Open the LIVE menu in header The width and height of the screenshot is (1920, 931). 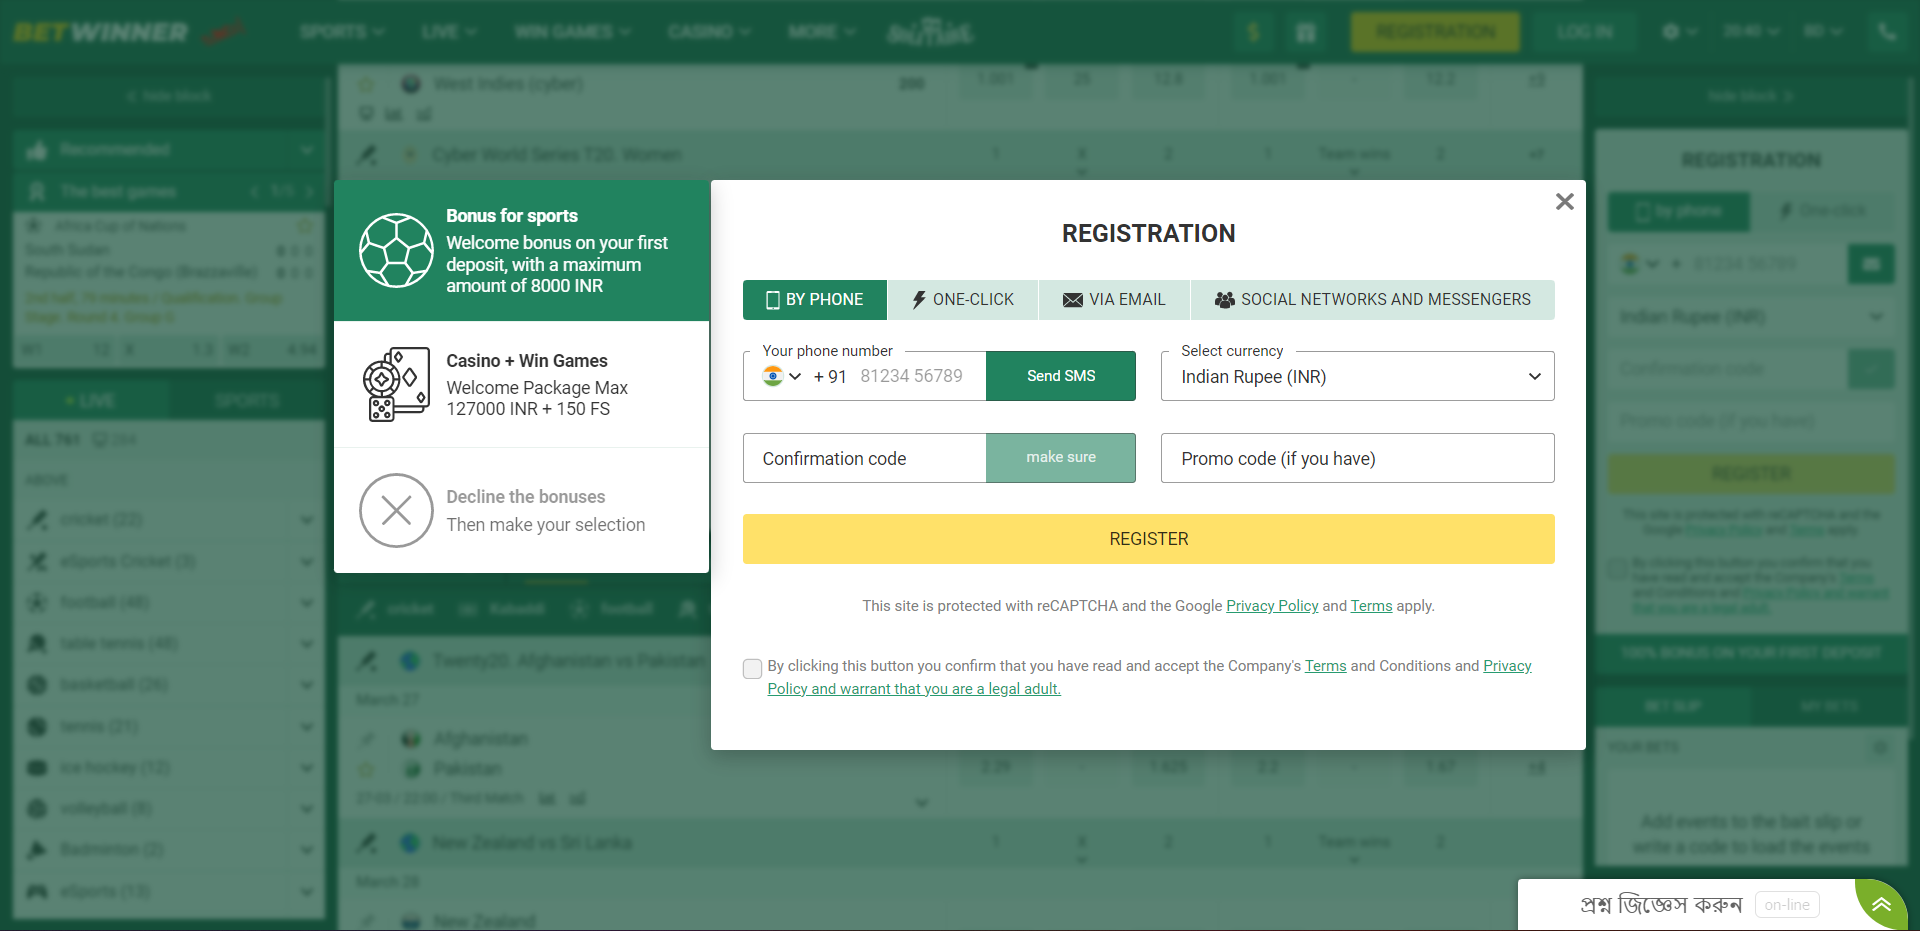[x=449, y=32]
